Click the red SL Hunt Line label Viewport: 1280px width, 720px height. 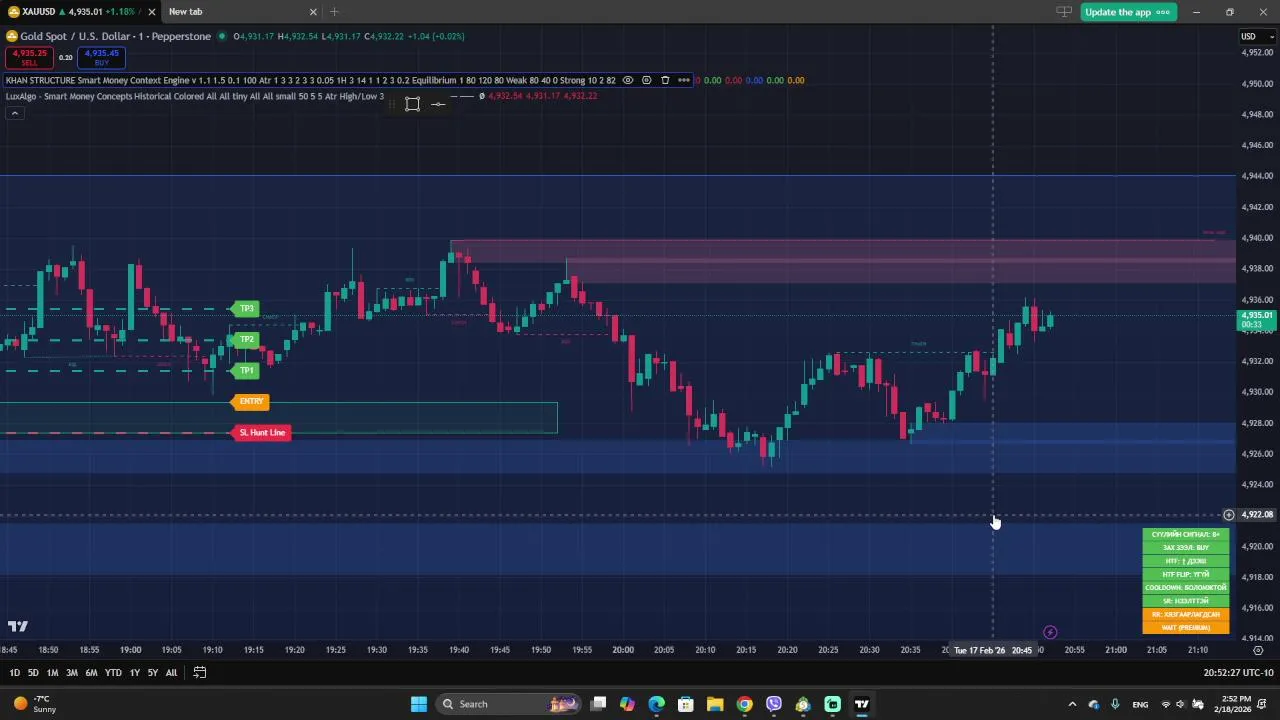(262, 432)
